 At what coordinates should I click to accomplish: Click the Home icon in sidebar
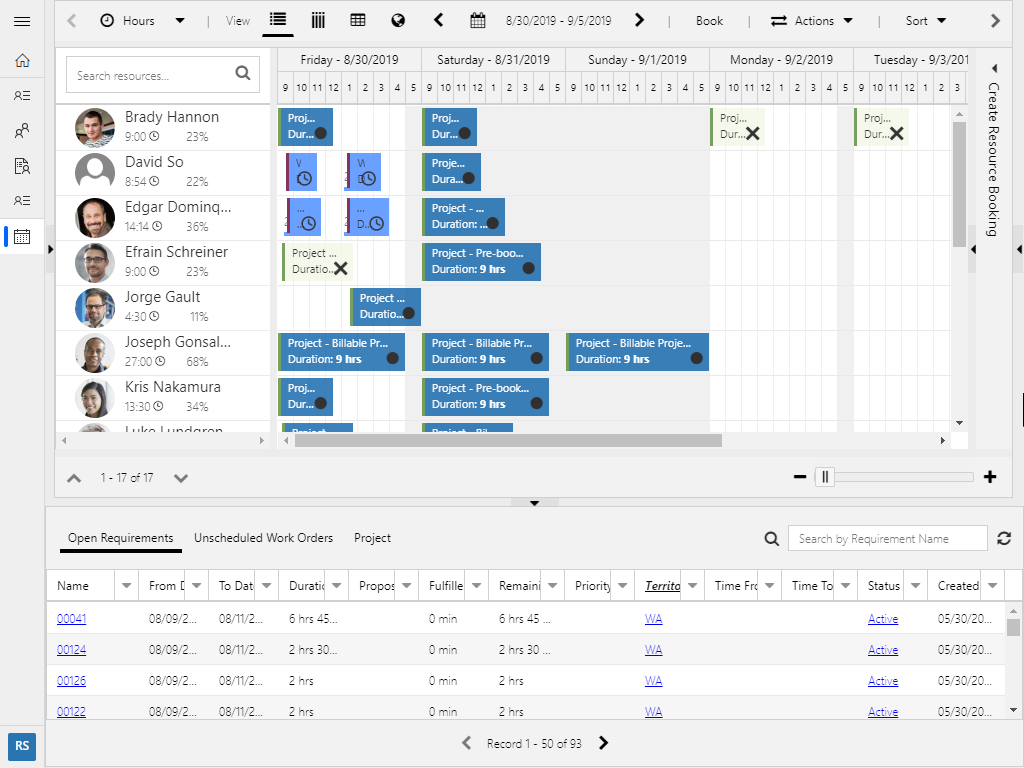pyautogui.click(x=22, y=61)
